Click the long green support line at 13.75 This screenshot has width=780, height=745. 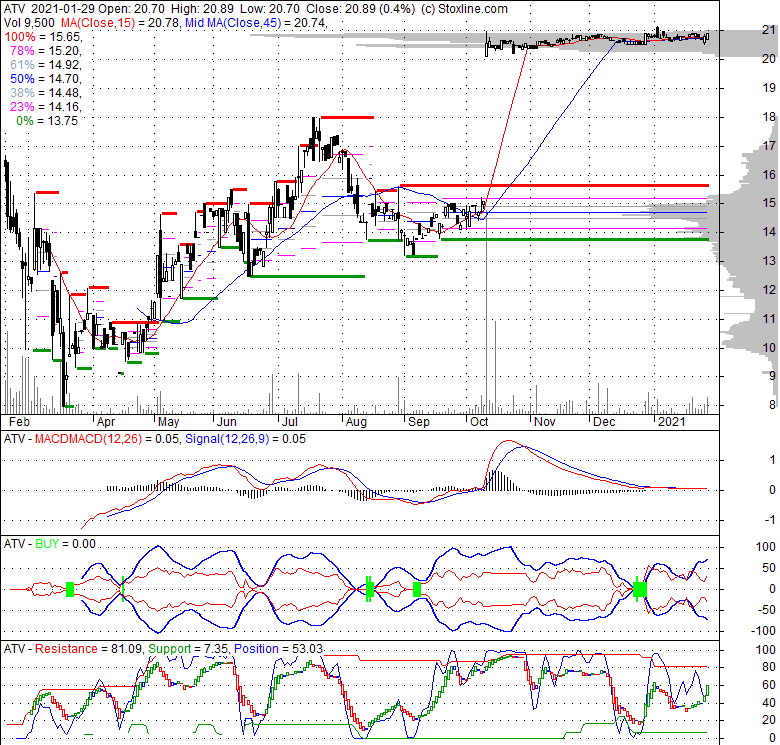click(575, 240)
